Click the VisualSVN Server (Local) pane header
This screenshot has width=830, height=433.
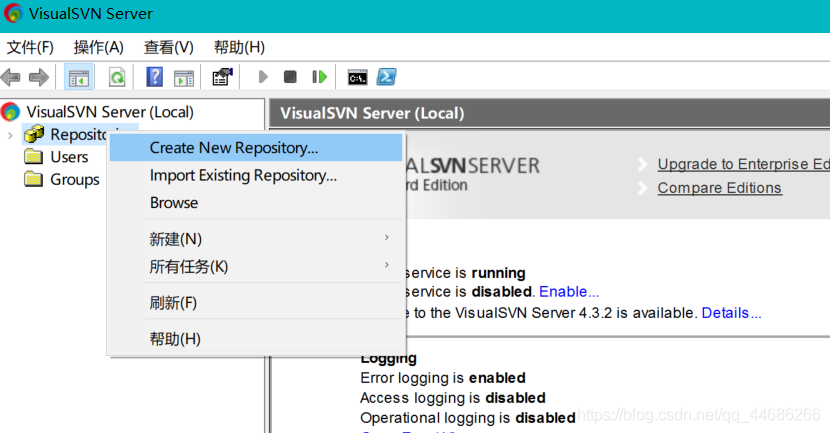point(549,113)
